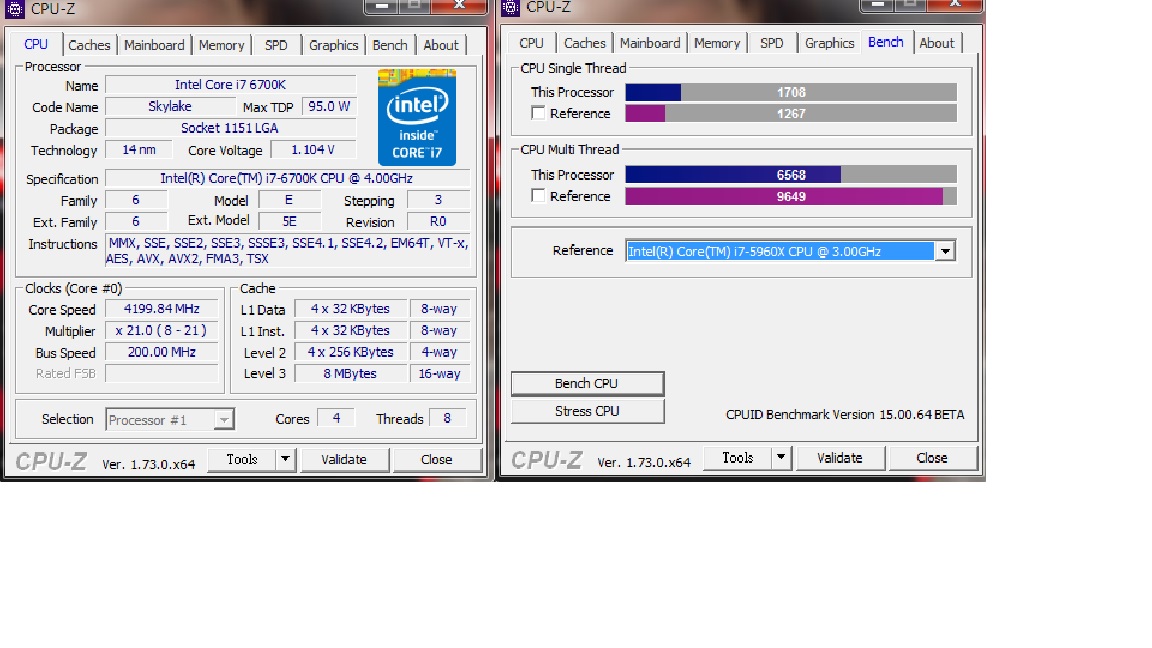This screenshot has width=1152, height=648.
Task: Click the CPU-Z title icon in right window
Action: tap(511, 7)
